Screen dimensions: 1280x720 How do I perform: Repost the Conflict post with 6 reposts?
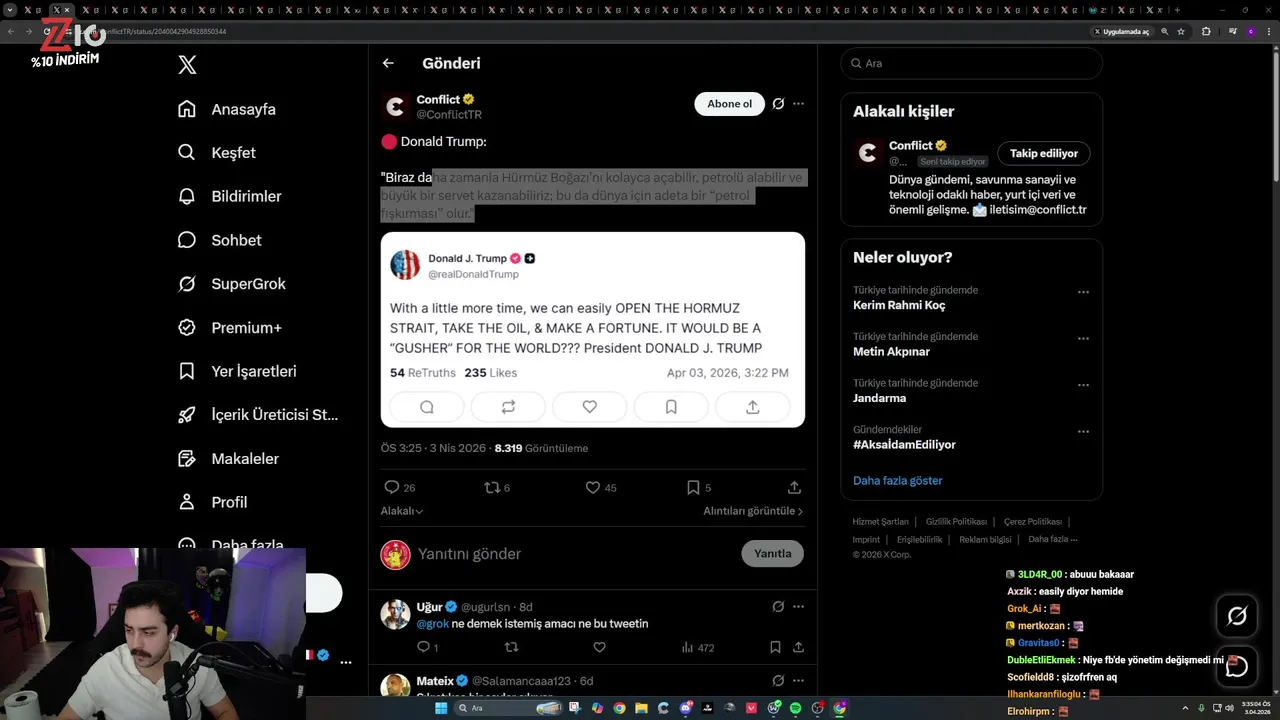[x=497, y=488]
